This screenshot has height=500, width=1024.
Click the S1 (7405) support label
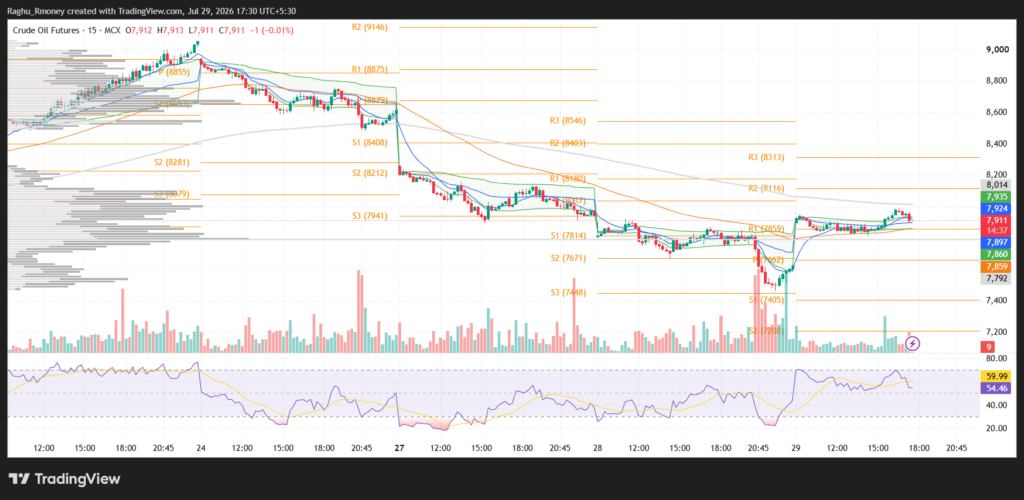coord(767,300)
